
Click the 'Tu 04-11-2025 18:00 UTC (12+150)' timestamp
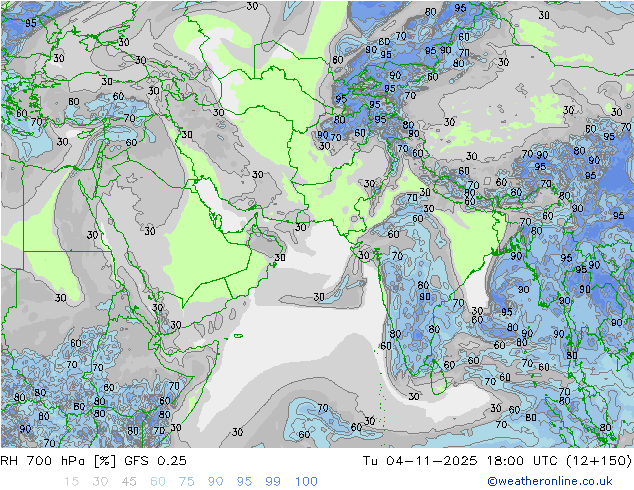pyautogui.click(x=497, y=460)
